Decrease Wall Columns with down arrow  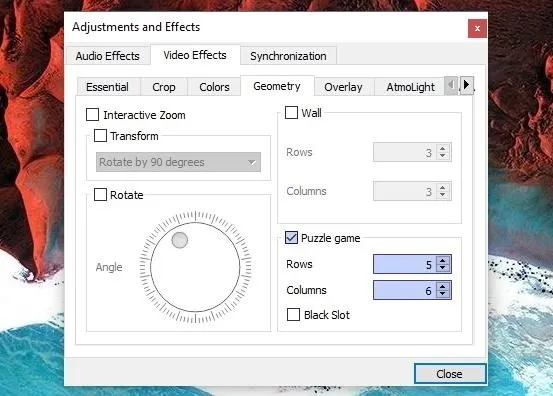tap(443, 195)
